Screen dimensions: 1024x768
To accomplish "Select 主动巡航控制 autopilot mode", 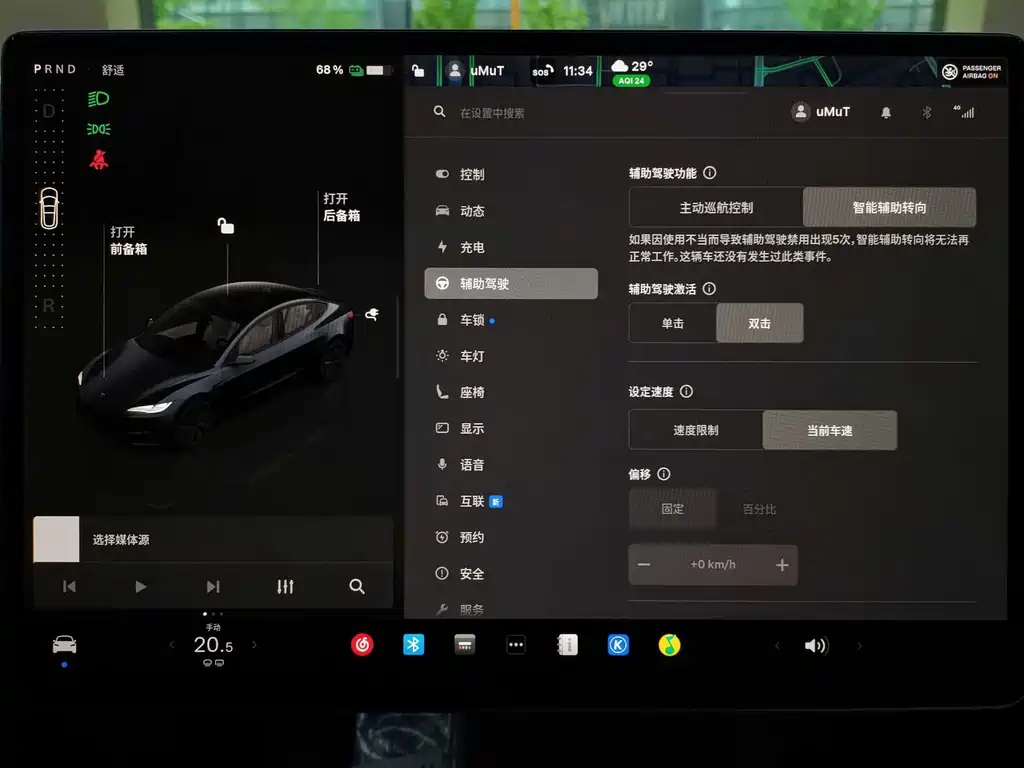I will click(x=716, y=208).
